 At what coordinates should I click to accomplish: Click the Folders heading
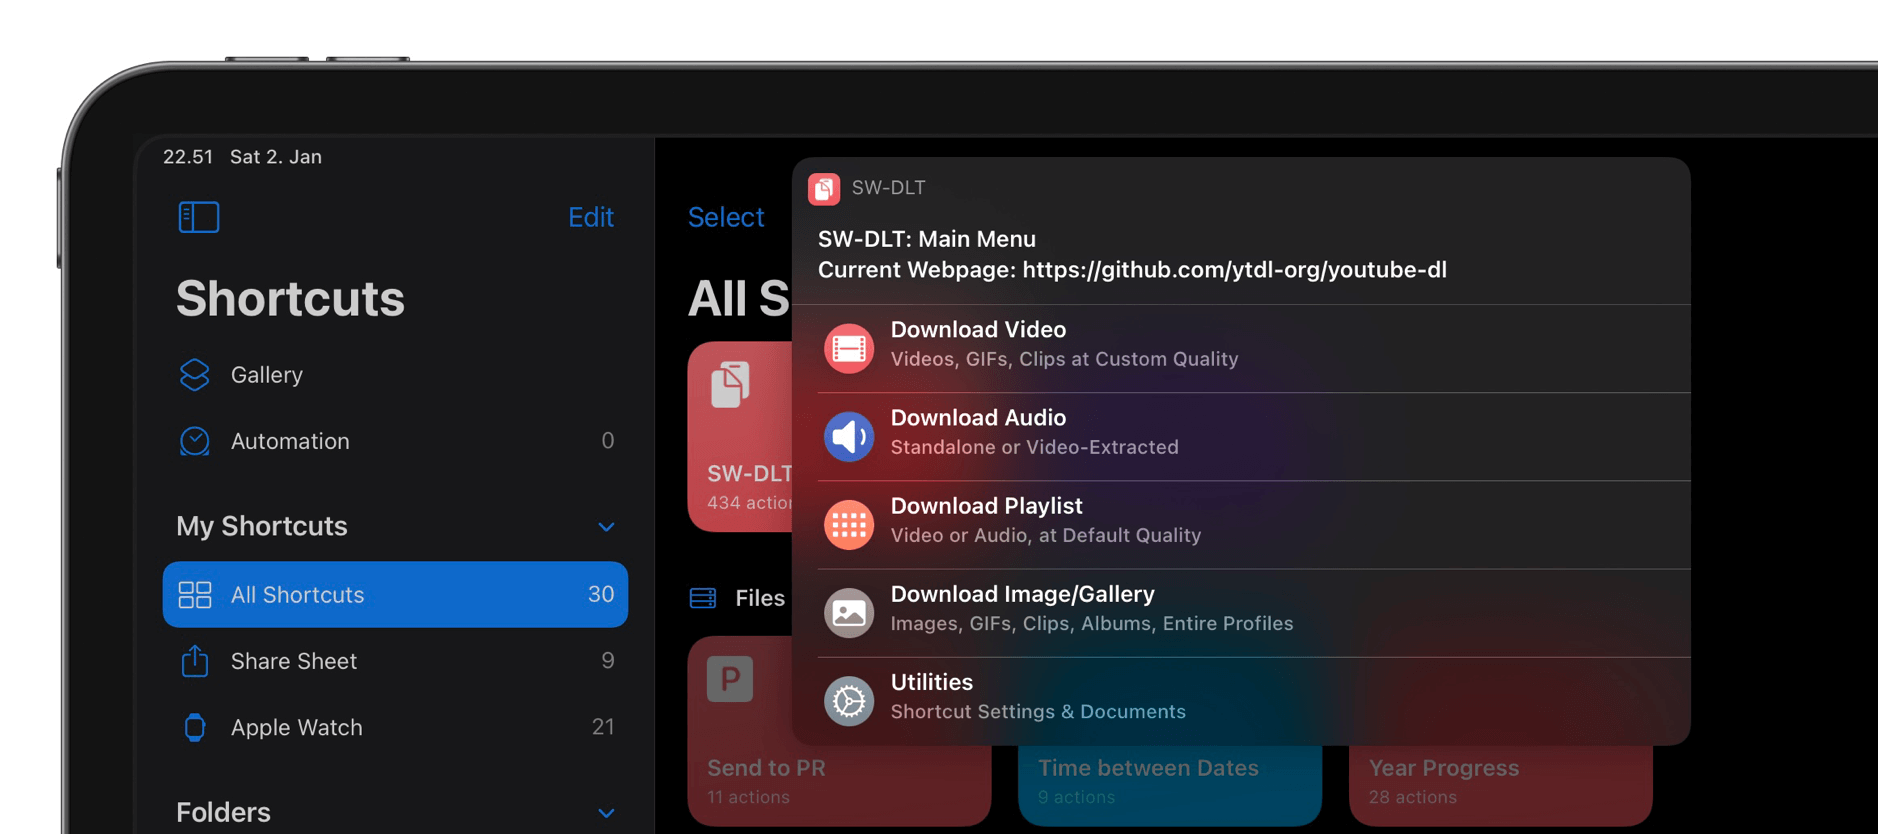click(223, 812)
